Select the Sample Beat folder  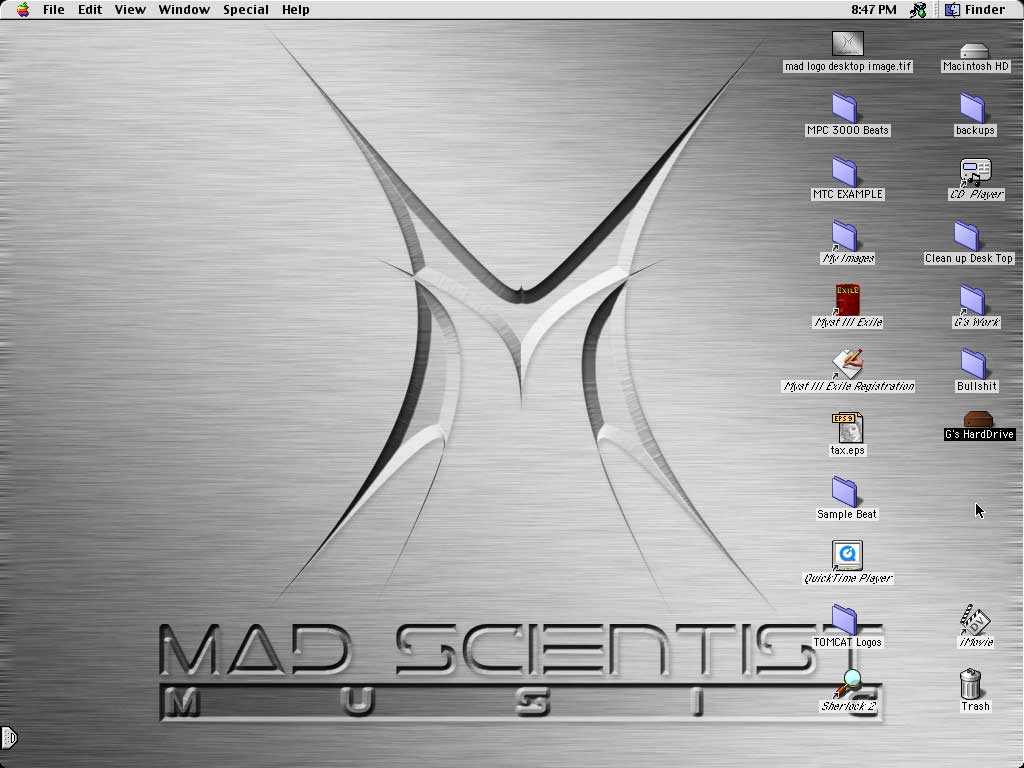pyautogui.click(x=844, y=491)
